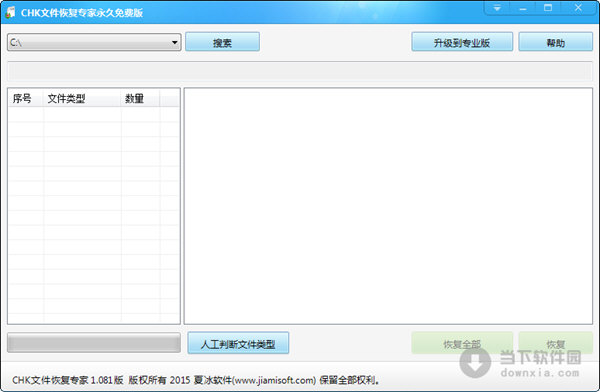Sort by 数量 column header

coord(140,98)
